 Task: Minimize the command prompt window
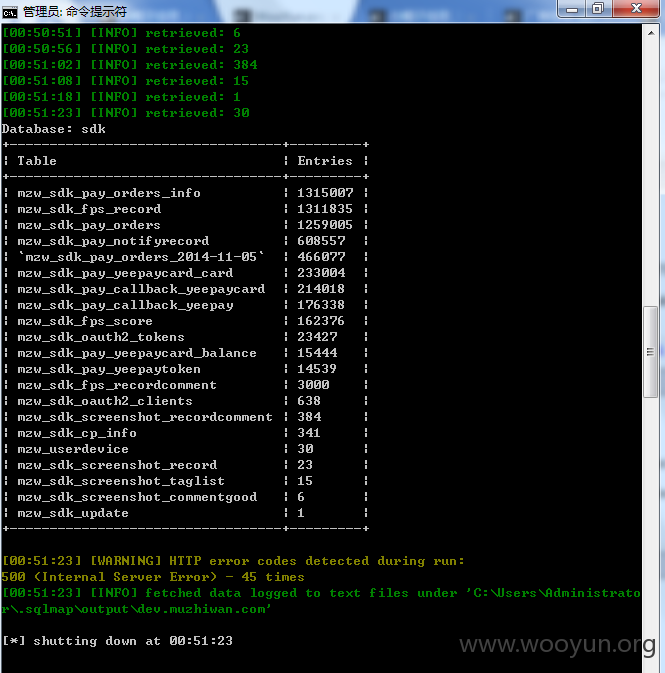[572, 9]
